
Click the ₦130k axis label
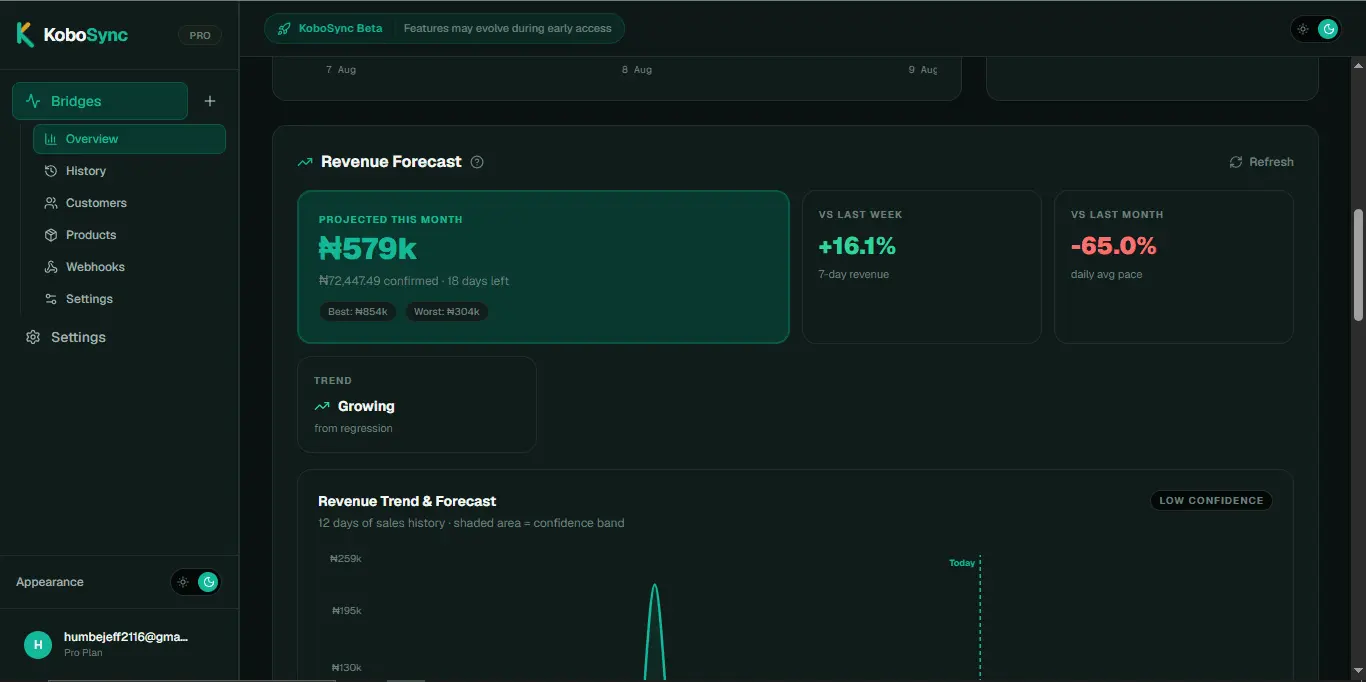pyautogui.click(x=346, y=668)
